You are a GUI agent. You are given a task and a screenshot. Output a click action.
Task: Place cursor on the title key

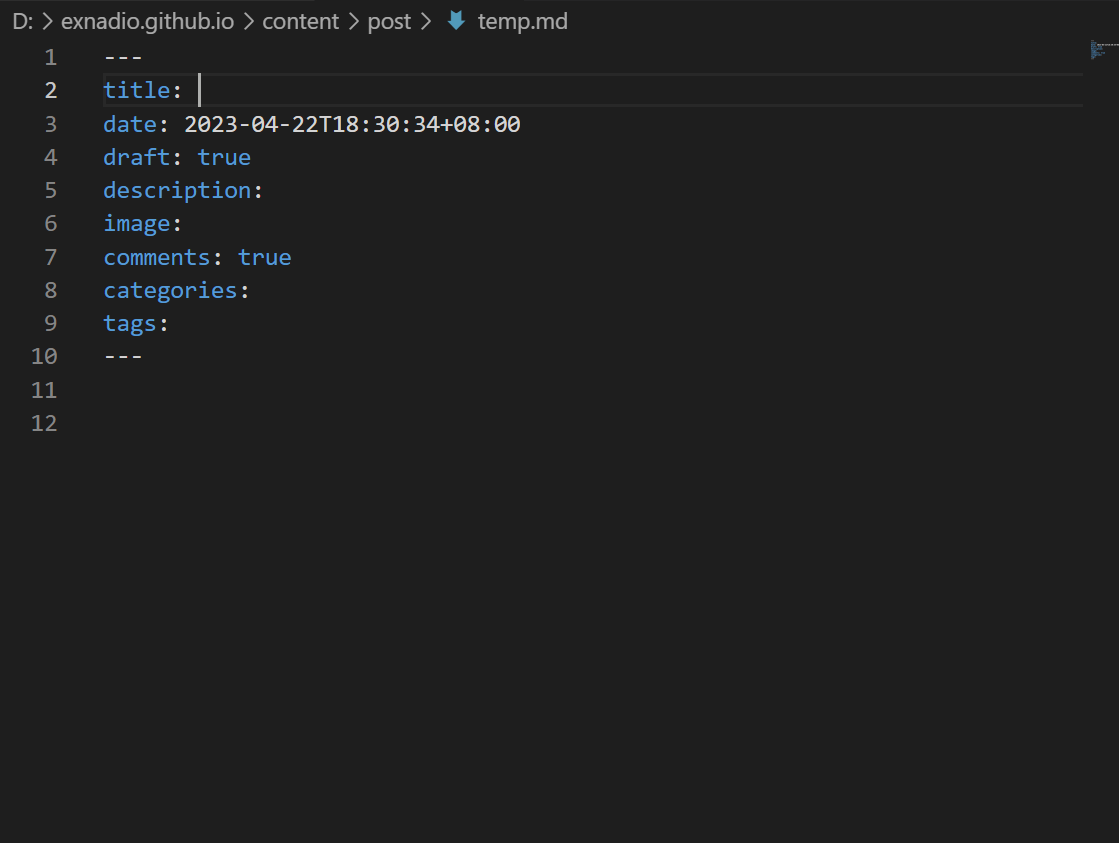click(136, 90)
